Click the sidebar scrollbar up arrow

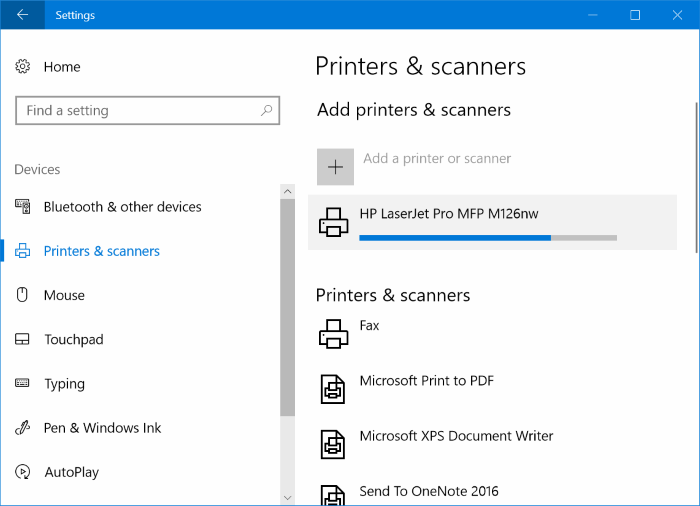coord(288,192)
